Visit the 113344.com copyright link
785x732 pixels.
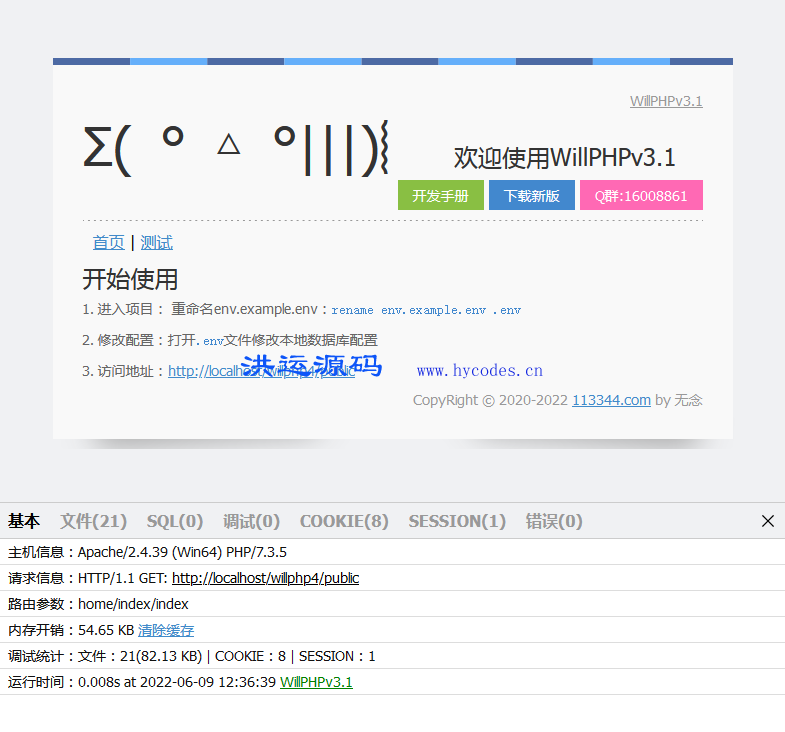(x=611, y=401)
